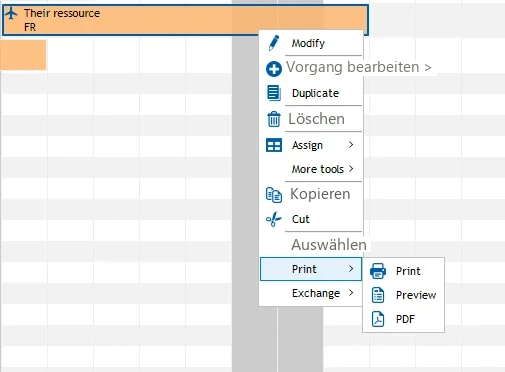Choose the Print label in the submenu
The image size is (505, 372).
(408, 271)
